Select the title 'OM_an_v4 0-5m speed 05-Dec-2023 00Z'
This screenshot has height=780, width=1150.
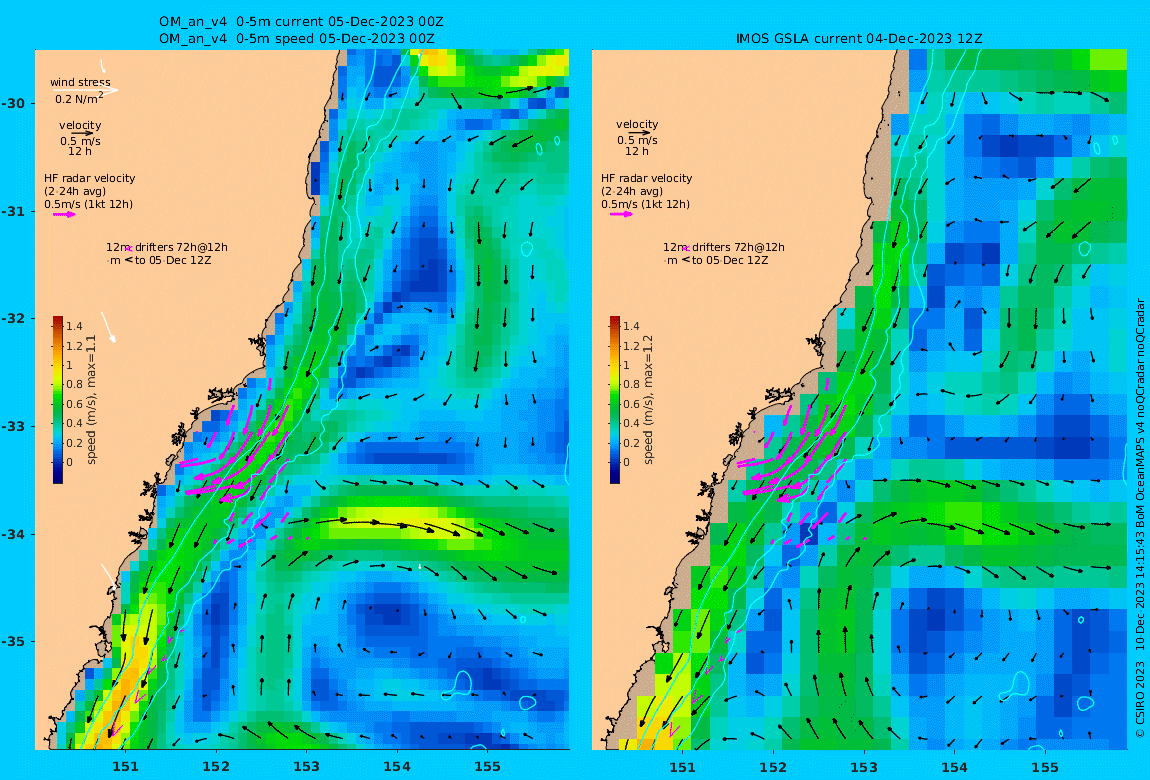[296, 39]
